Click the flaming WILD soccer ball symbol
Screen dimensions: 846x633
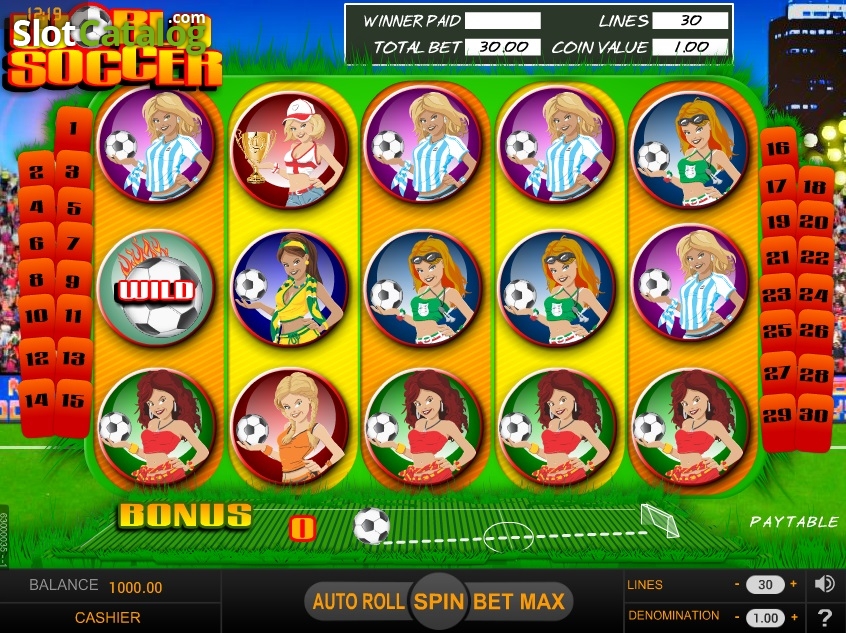155,287
